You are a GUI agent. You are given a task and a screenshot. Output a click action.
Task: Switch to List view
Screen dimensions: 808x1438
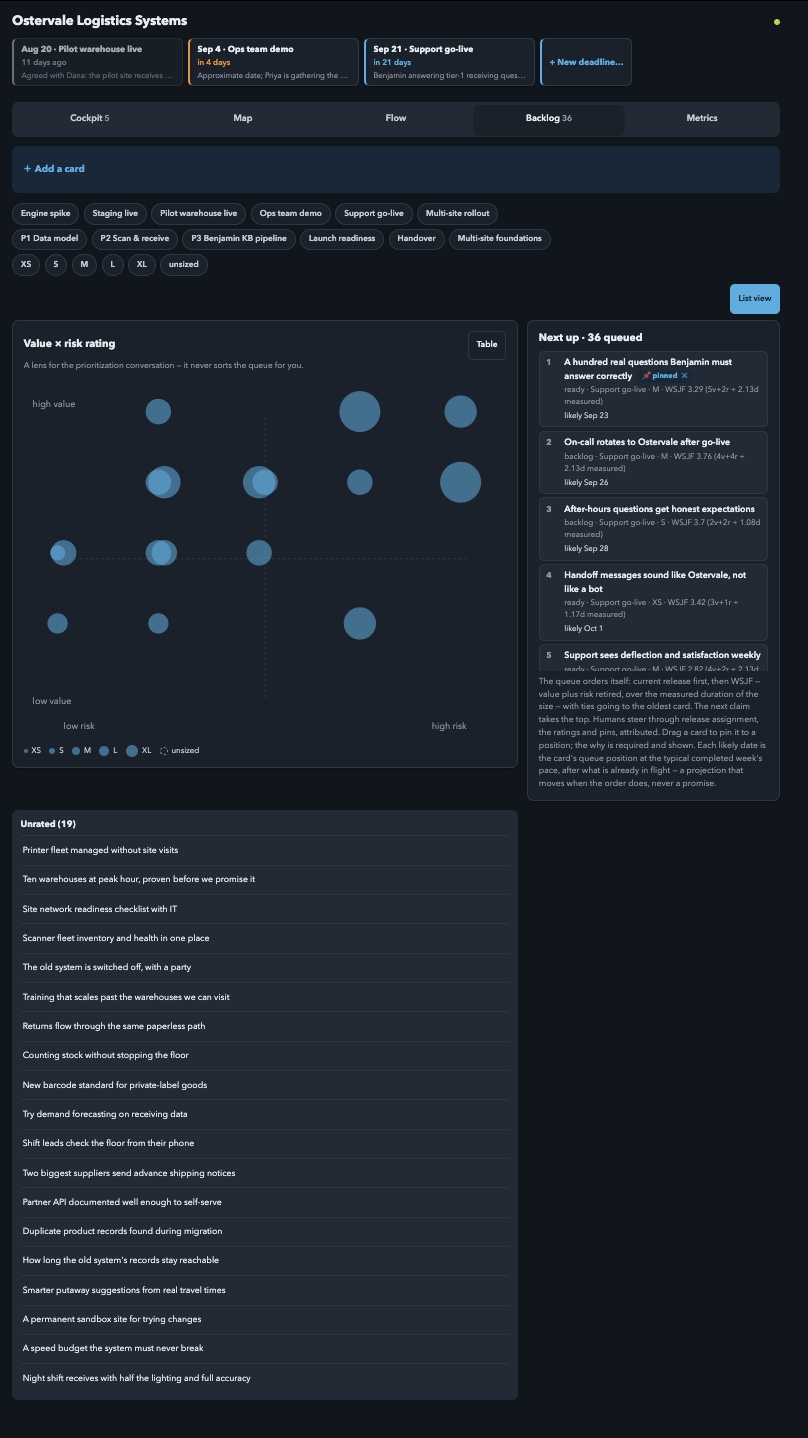(x=754, y=298)
